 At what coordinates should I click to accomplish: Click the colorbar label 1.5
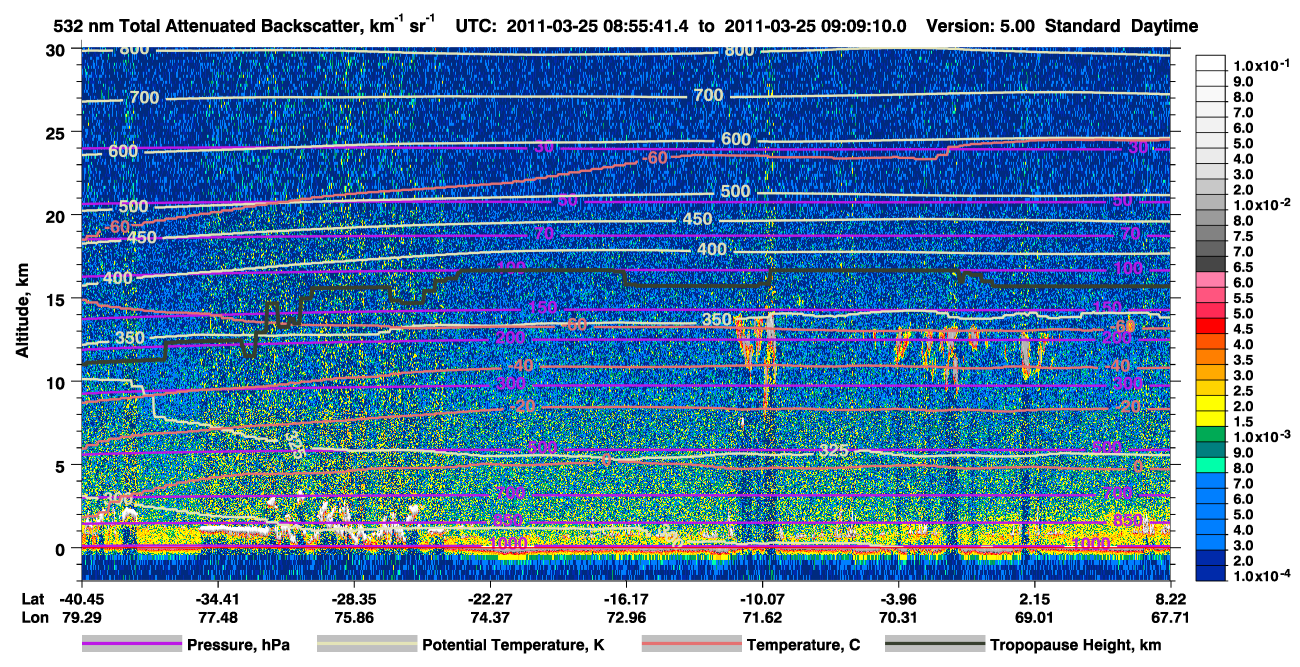(x=1242, y=422)
